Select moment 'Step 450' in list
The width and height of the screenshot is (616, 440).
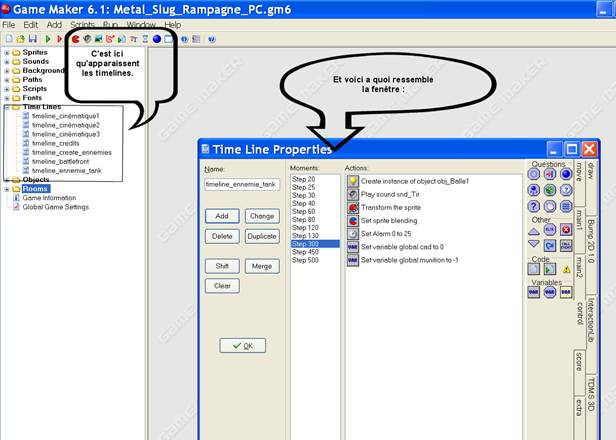pos(315,252)
